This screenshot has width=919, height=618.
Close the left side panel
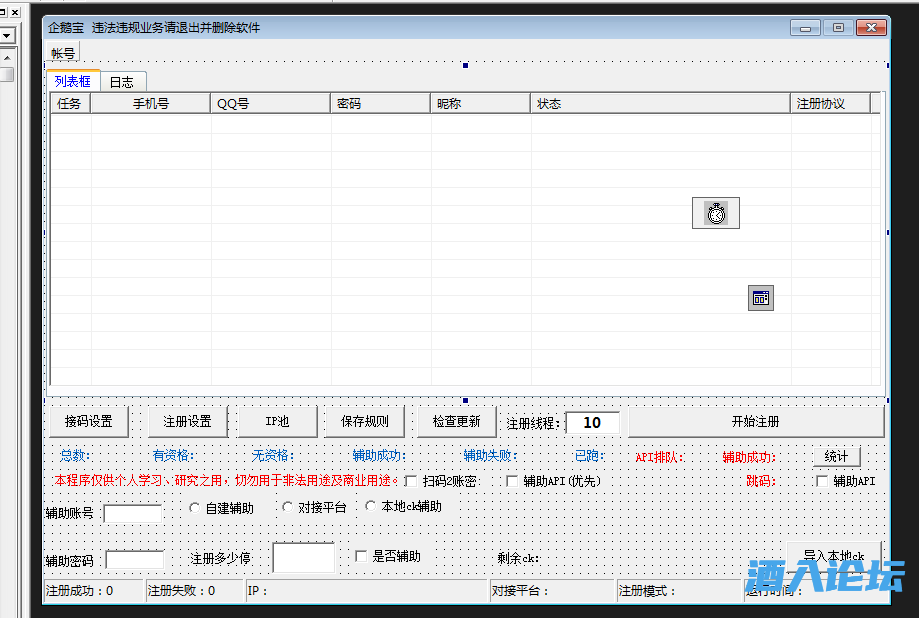[15, 11]
